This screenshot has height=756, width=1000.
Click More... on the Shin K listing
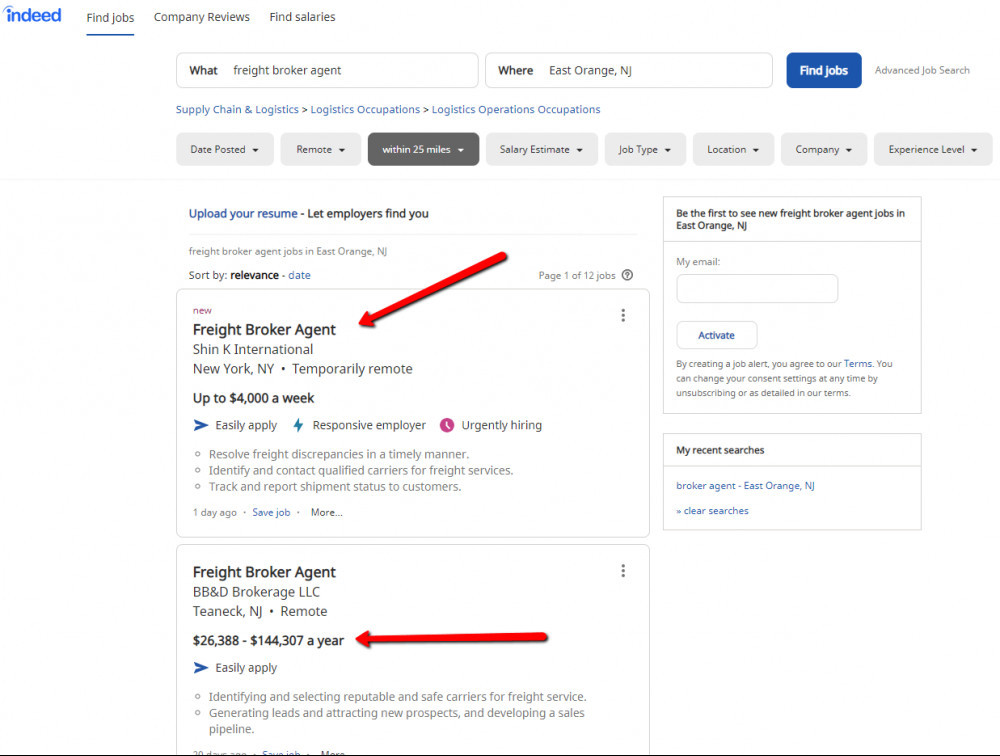327,512
